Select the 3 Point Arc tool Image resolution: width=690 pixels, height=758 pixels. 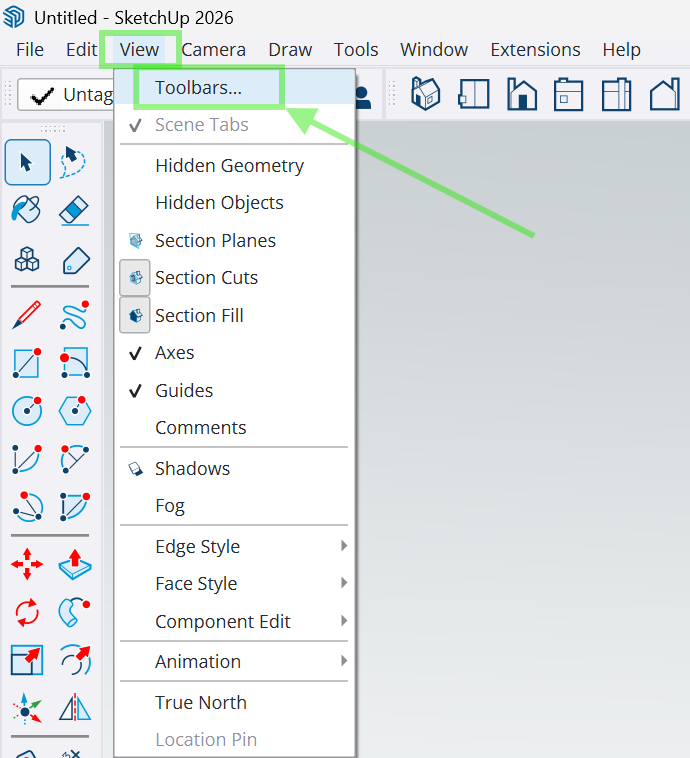point(28,507)
